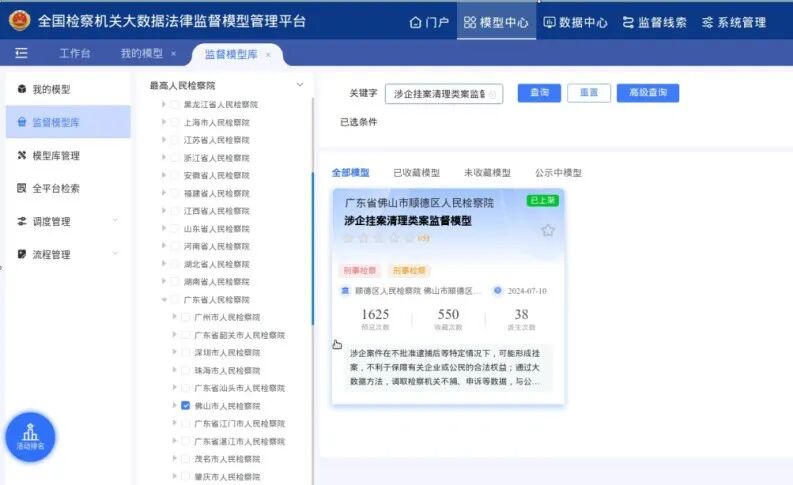
Task: Clear the keyword field with its clear icon
Action: click(492, 94)
